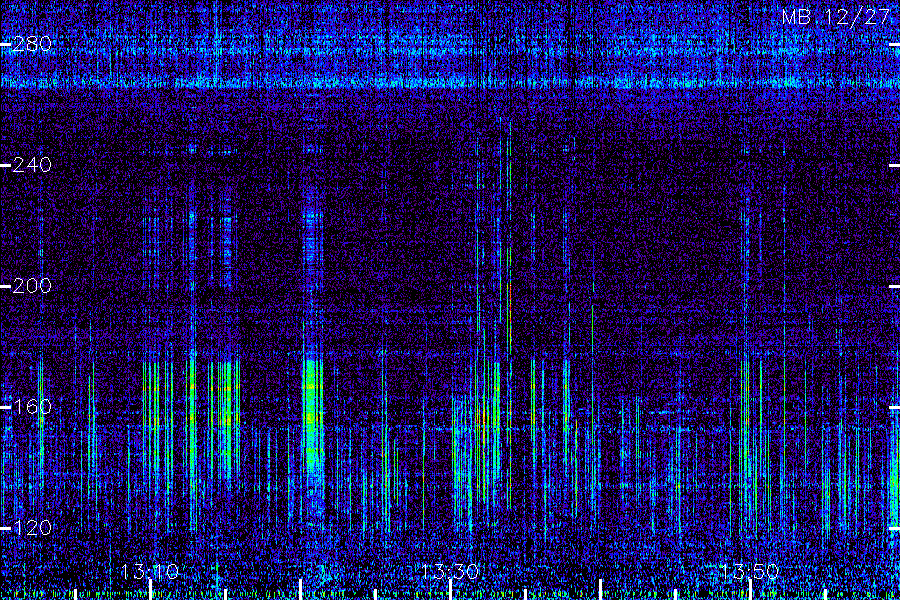Click the 13:50 time axis label

[x=750, y=572]
